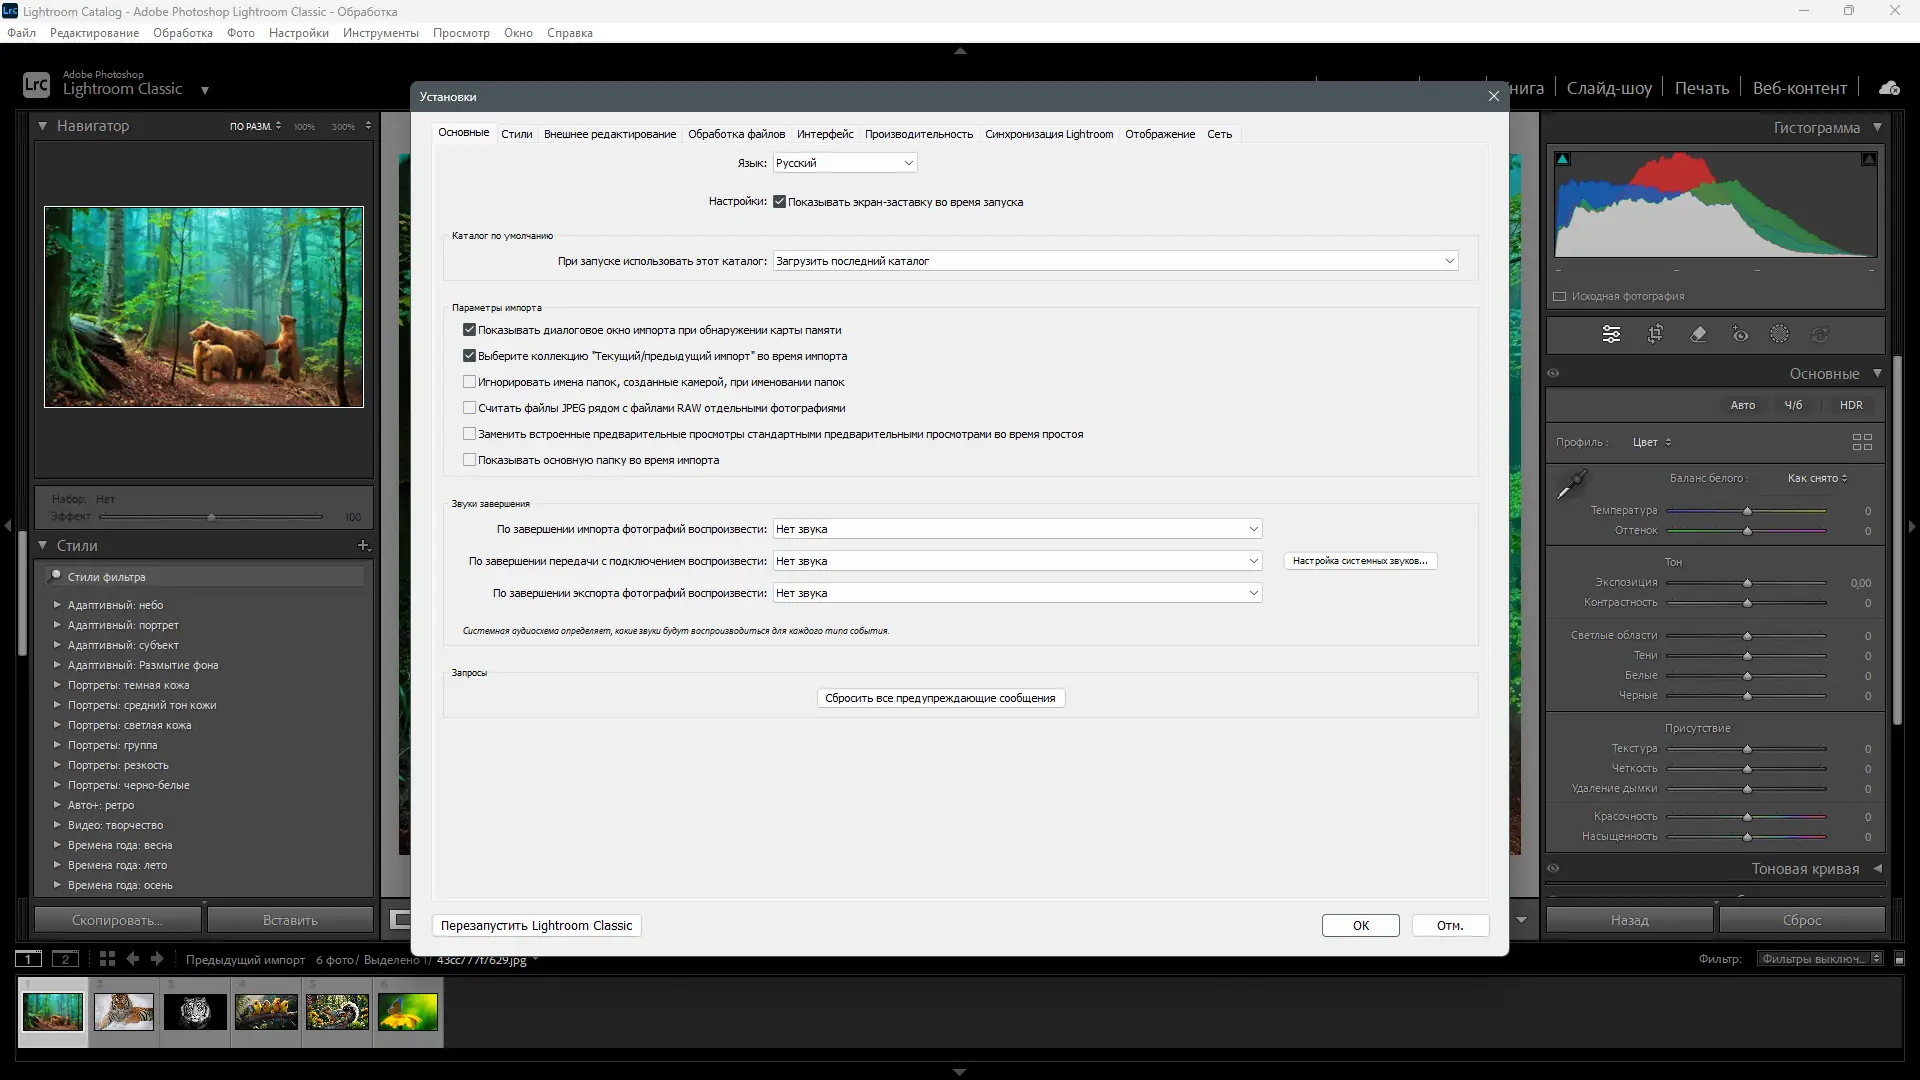Open default catalog on startup dropdown

point(1114,261)
